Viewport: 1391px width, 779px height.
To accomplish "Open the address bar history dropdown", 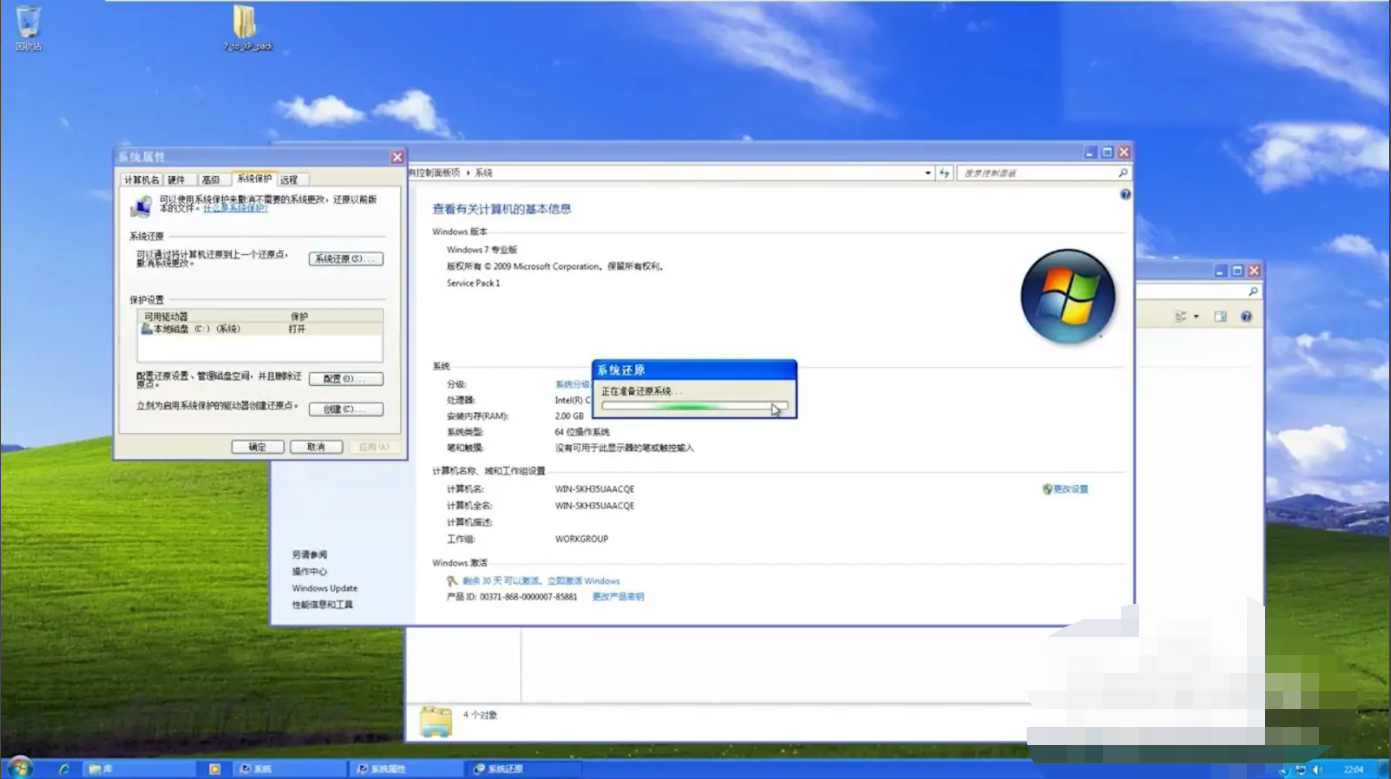I will tap(928, 173).
